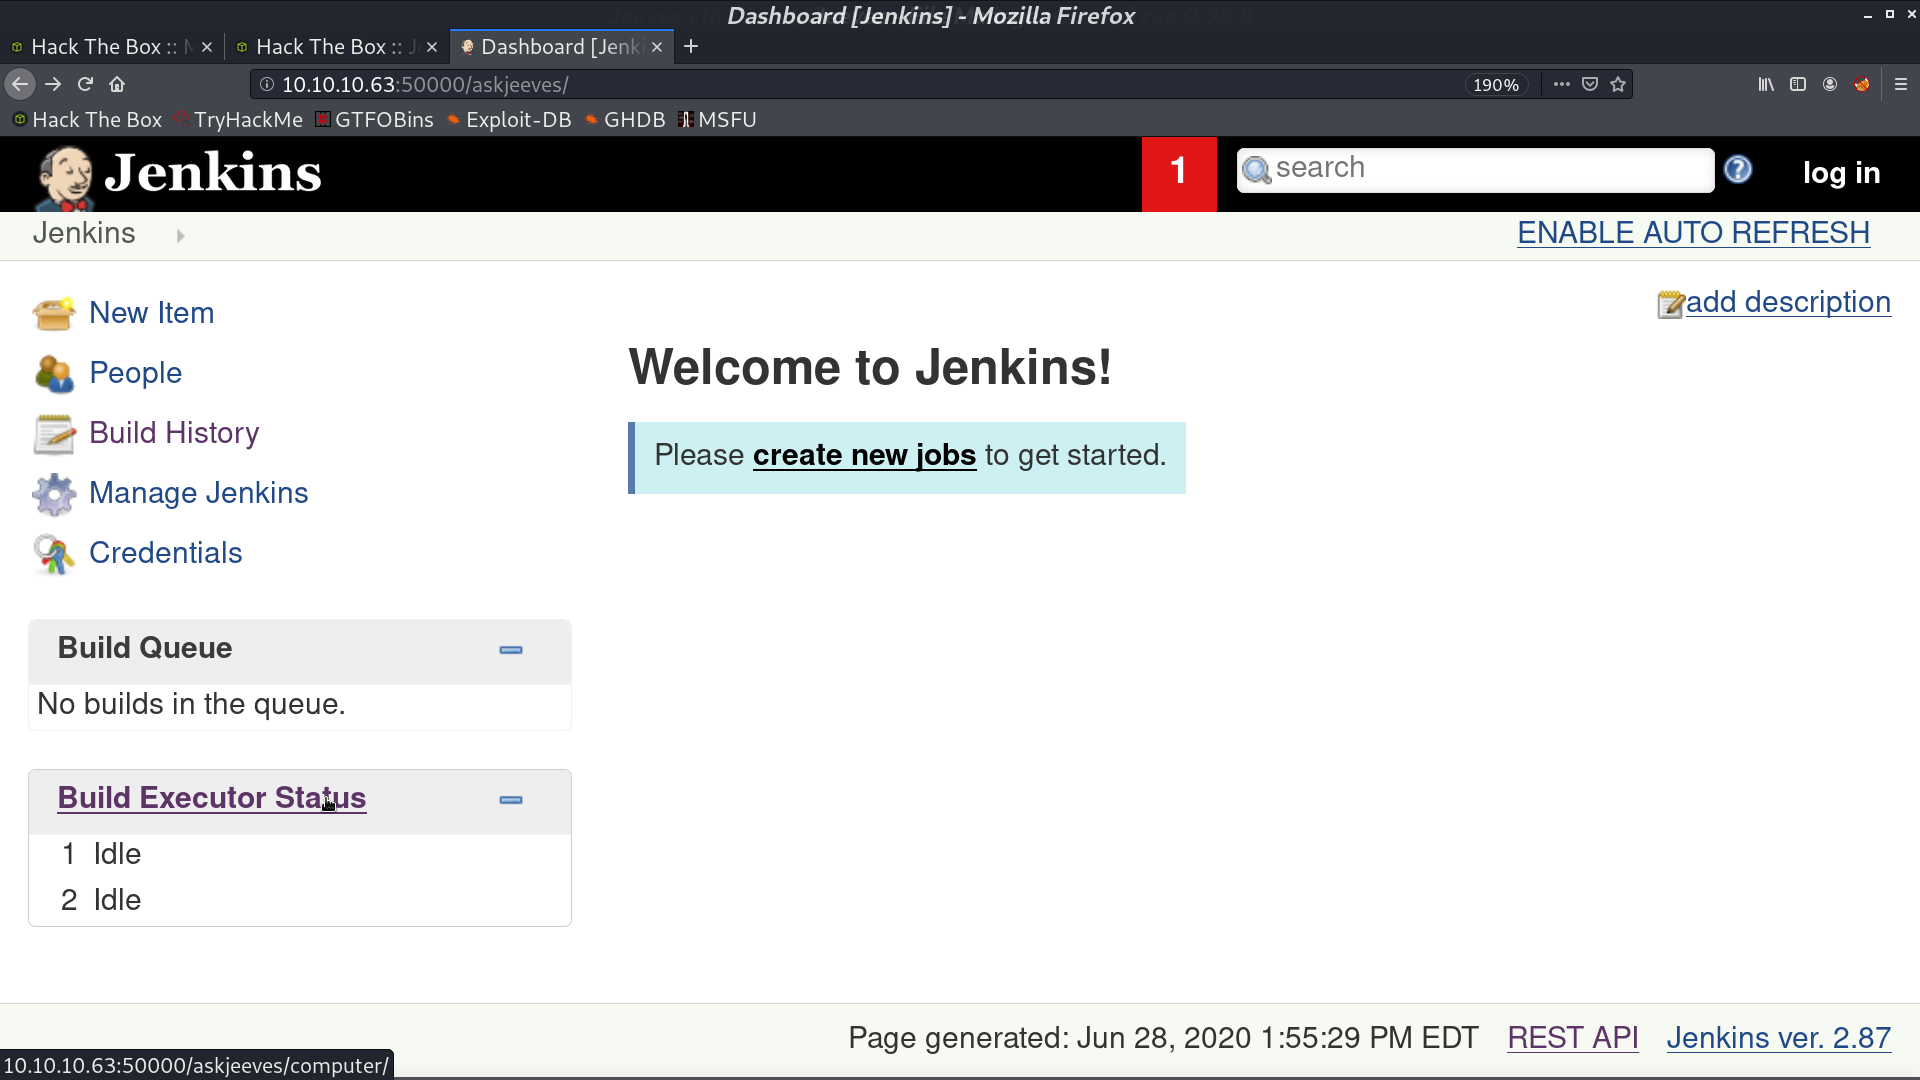Open Exploit-DB bookmark
The height and width of the screenshot is (1080, 1920).
509,120
